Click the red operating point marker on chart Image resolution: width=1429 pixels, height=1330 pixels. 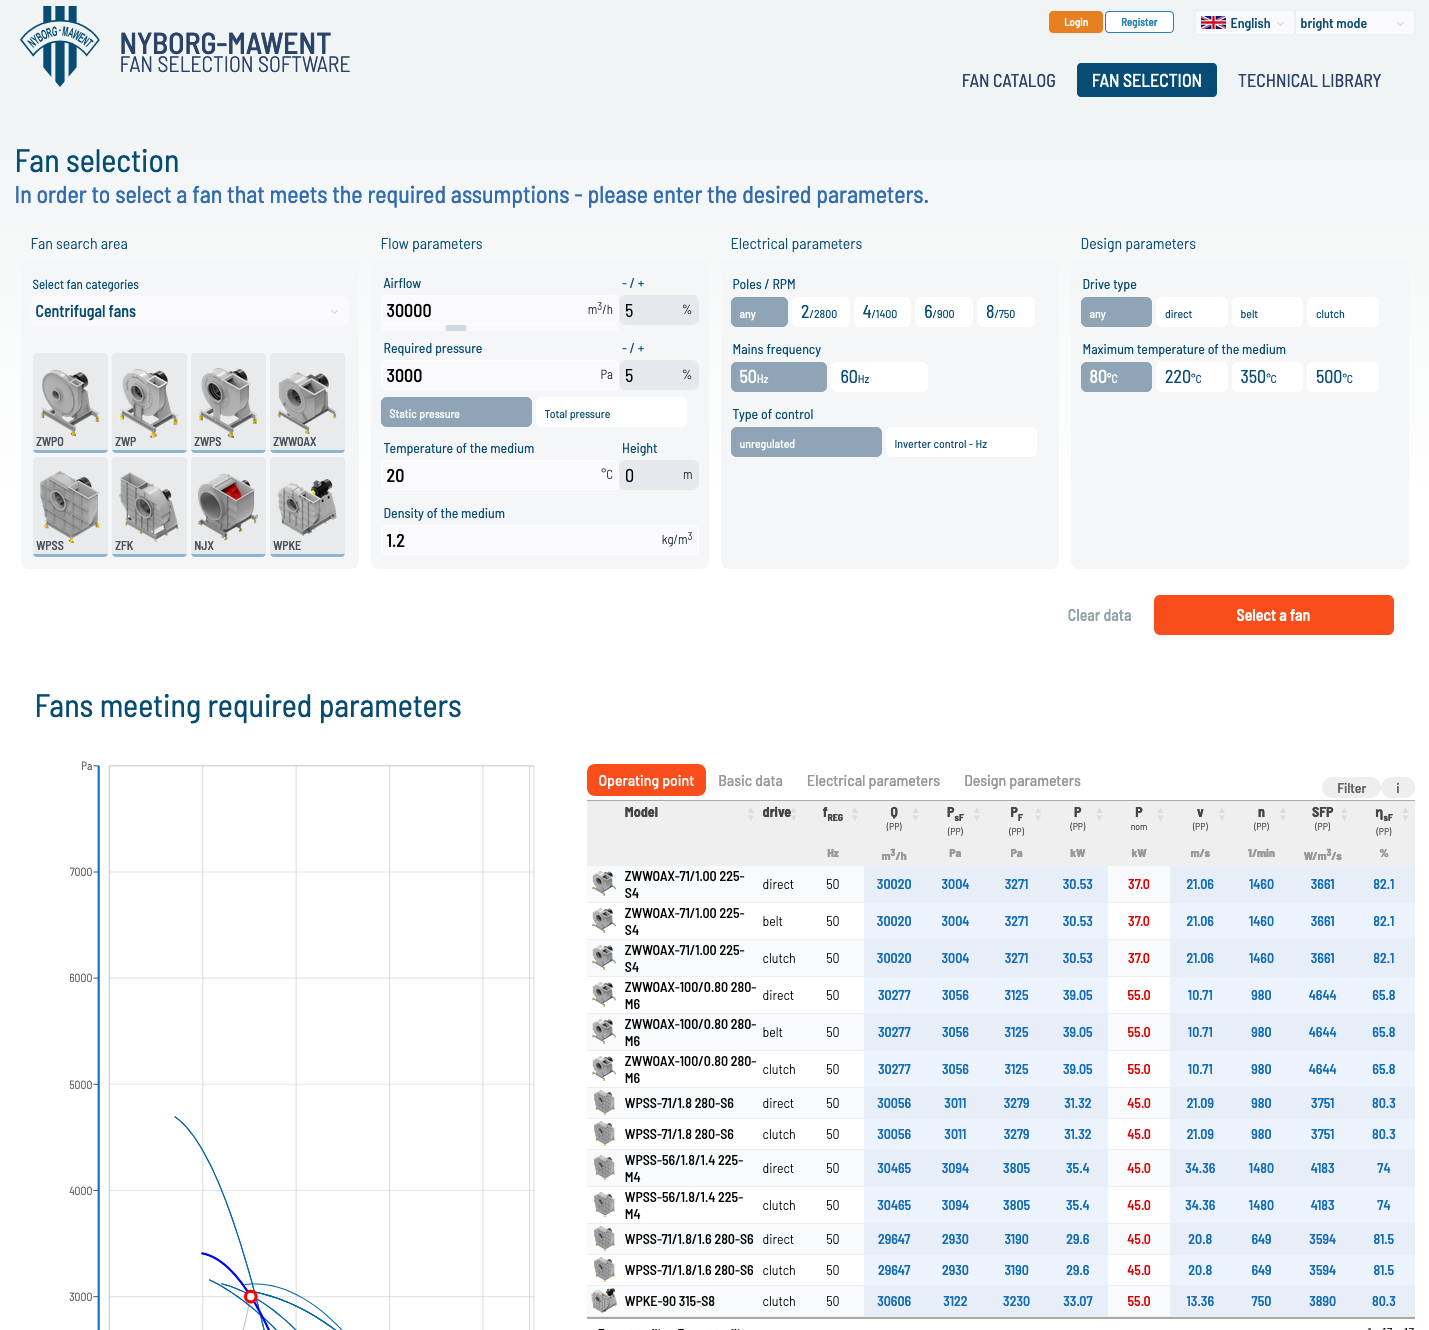[251, 1296]
